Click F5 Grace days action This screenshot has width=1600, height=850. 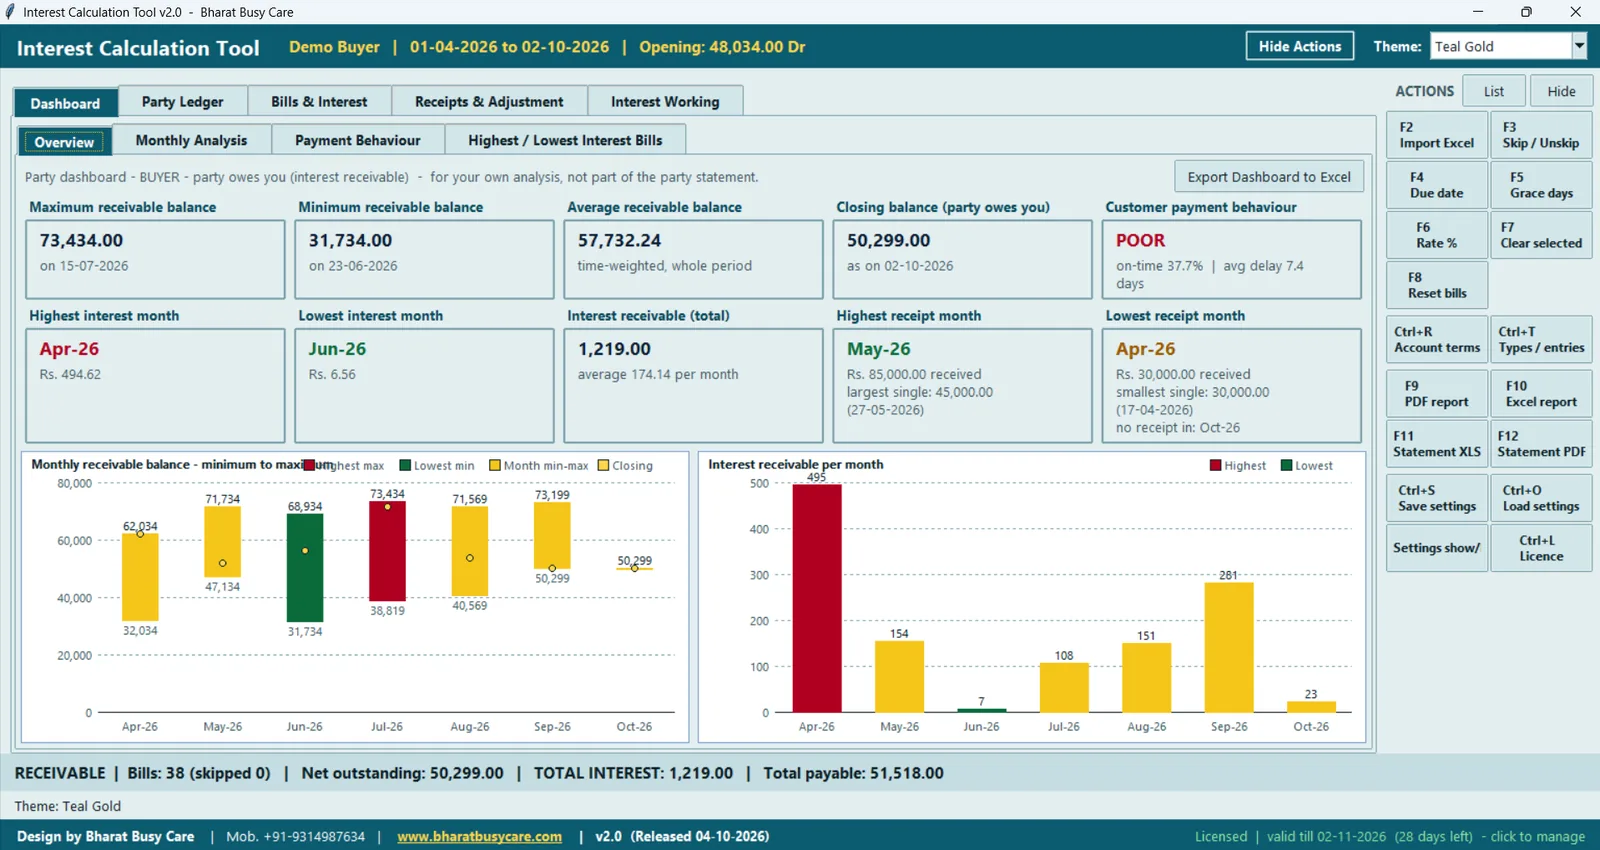pyautogui.click(x=1541, y=185)
